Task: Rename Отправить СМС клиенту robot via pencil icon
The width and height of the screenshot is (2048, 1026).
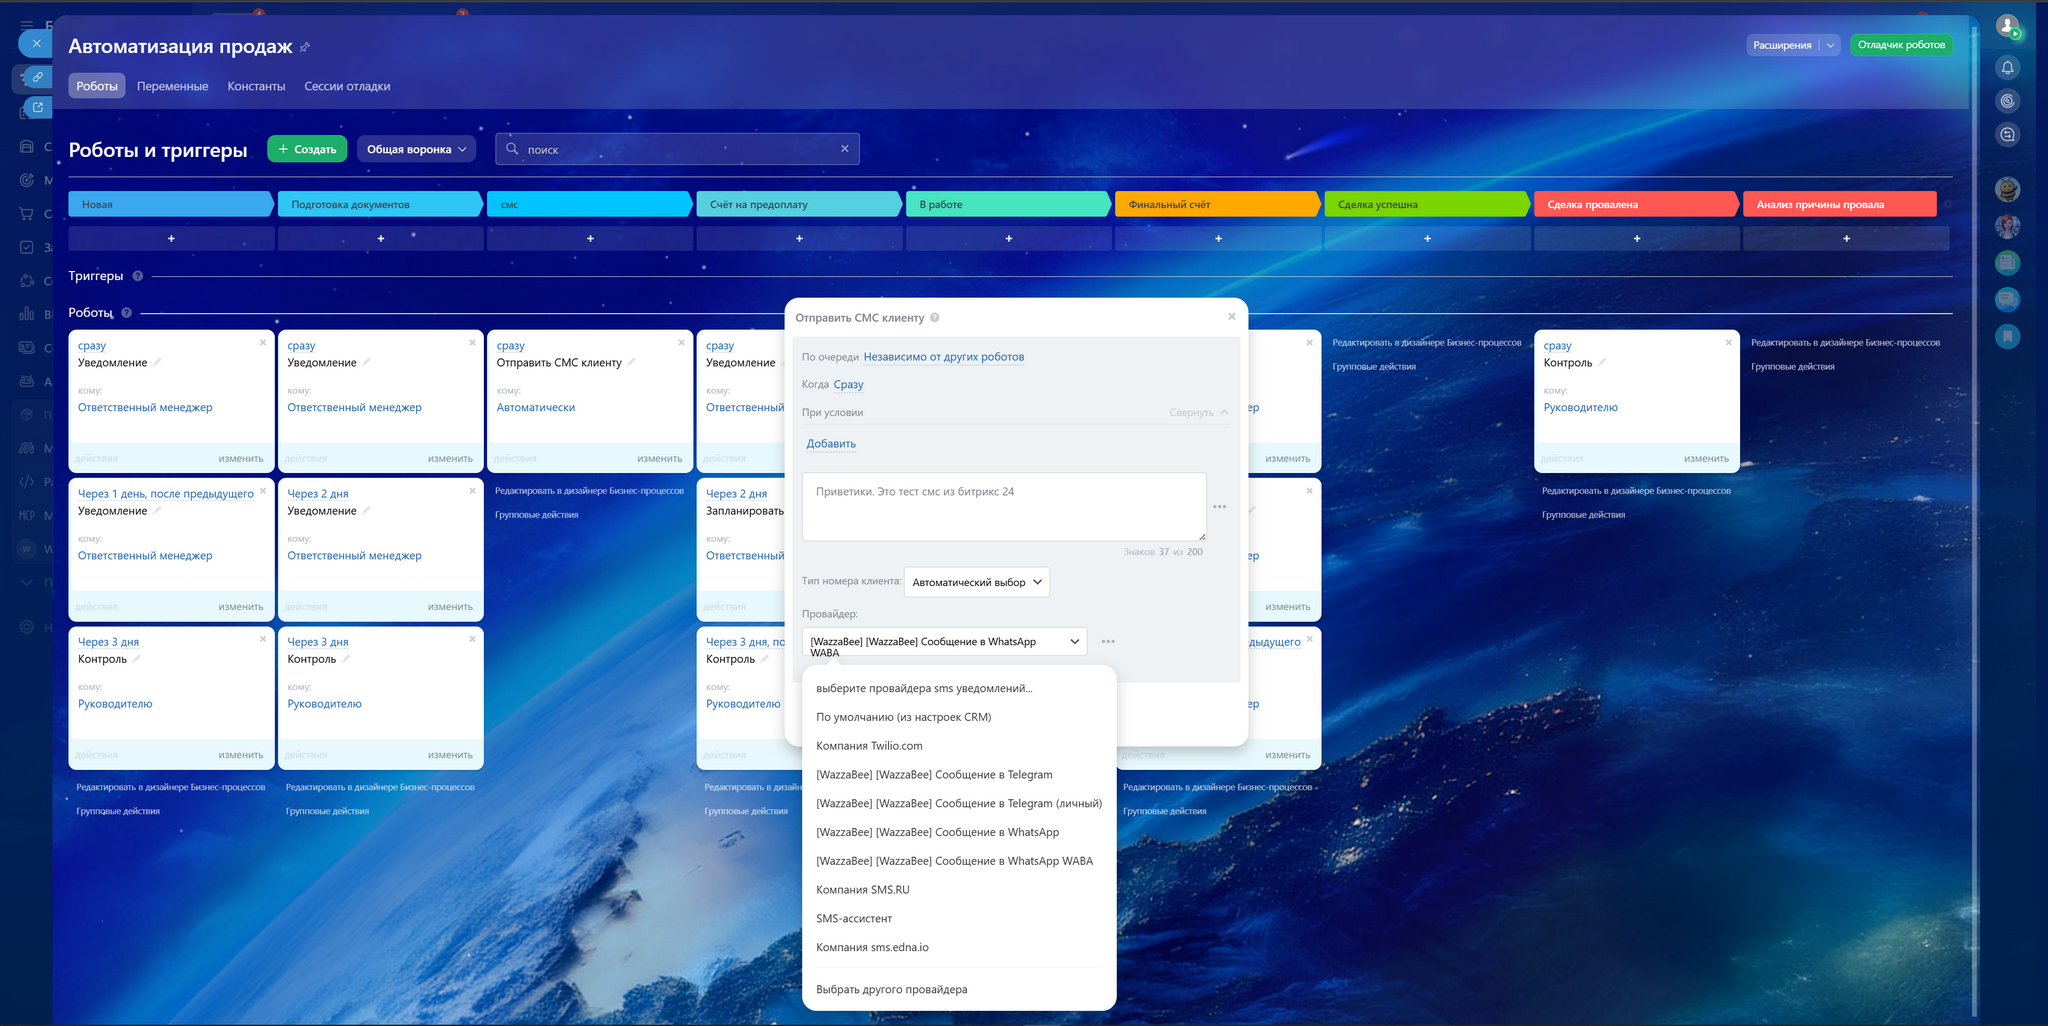Action: 632,362
